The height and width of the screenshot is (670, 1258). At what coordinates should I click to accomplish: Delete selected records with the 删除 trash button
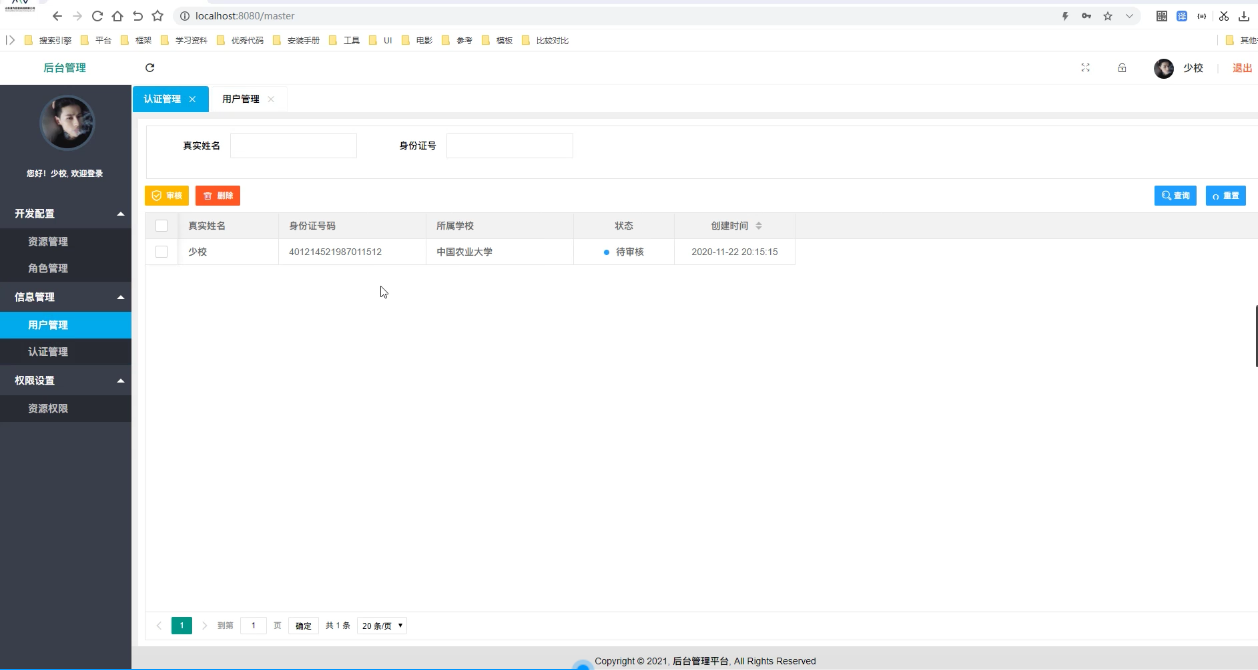tap(217, 195)
